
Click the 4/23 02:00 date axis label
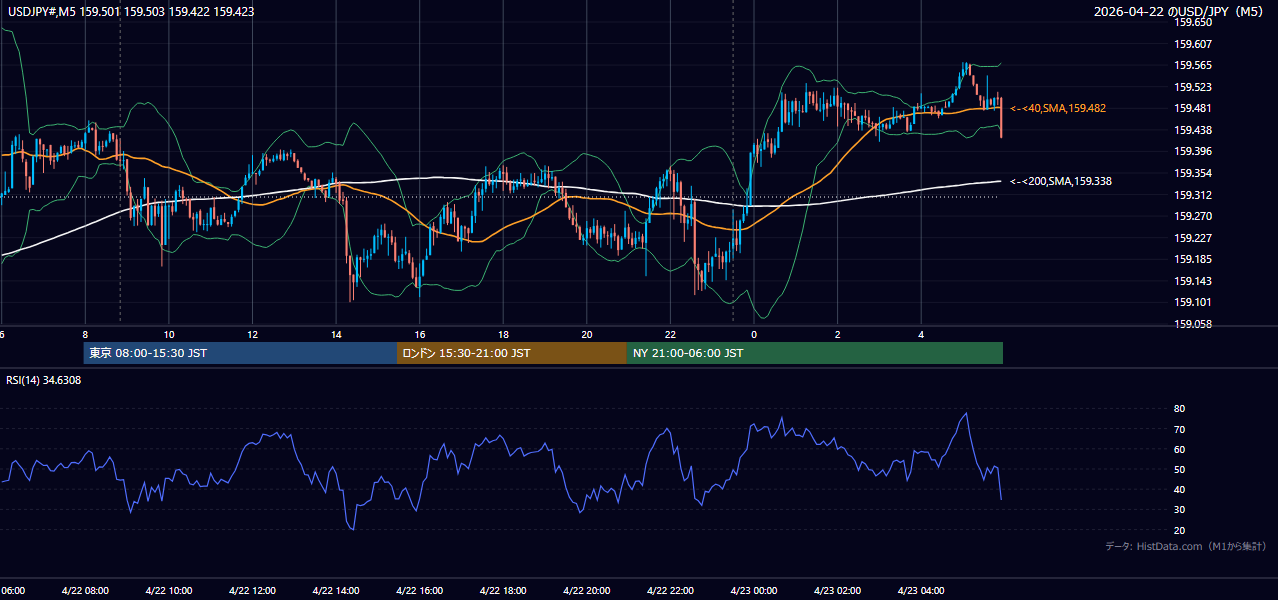tap(838, 591)
